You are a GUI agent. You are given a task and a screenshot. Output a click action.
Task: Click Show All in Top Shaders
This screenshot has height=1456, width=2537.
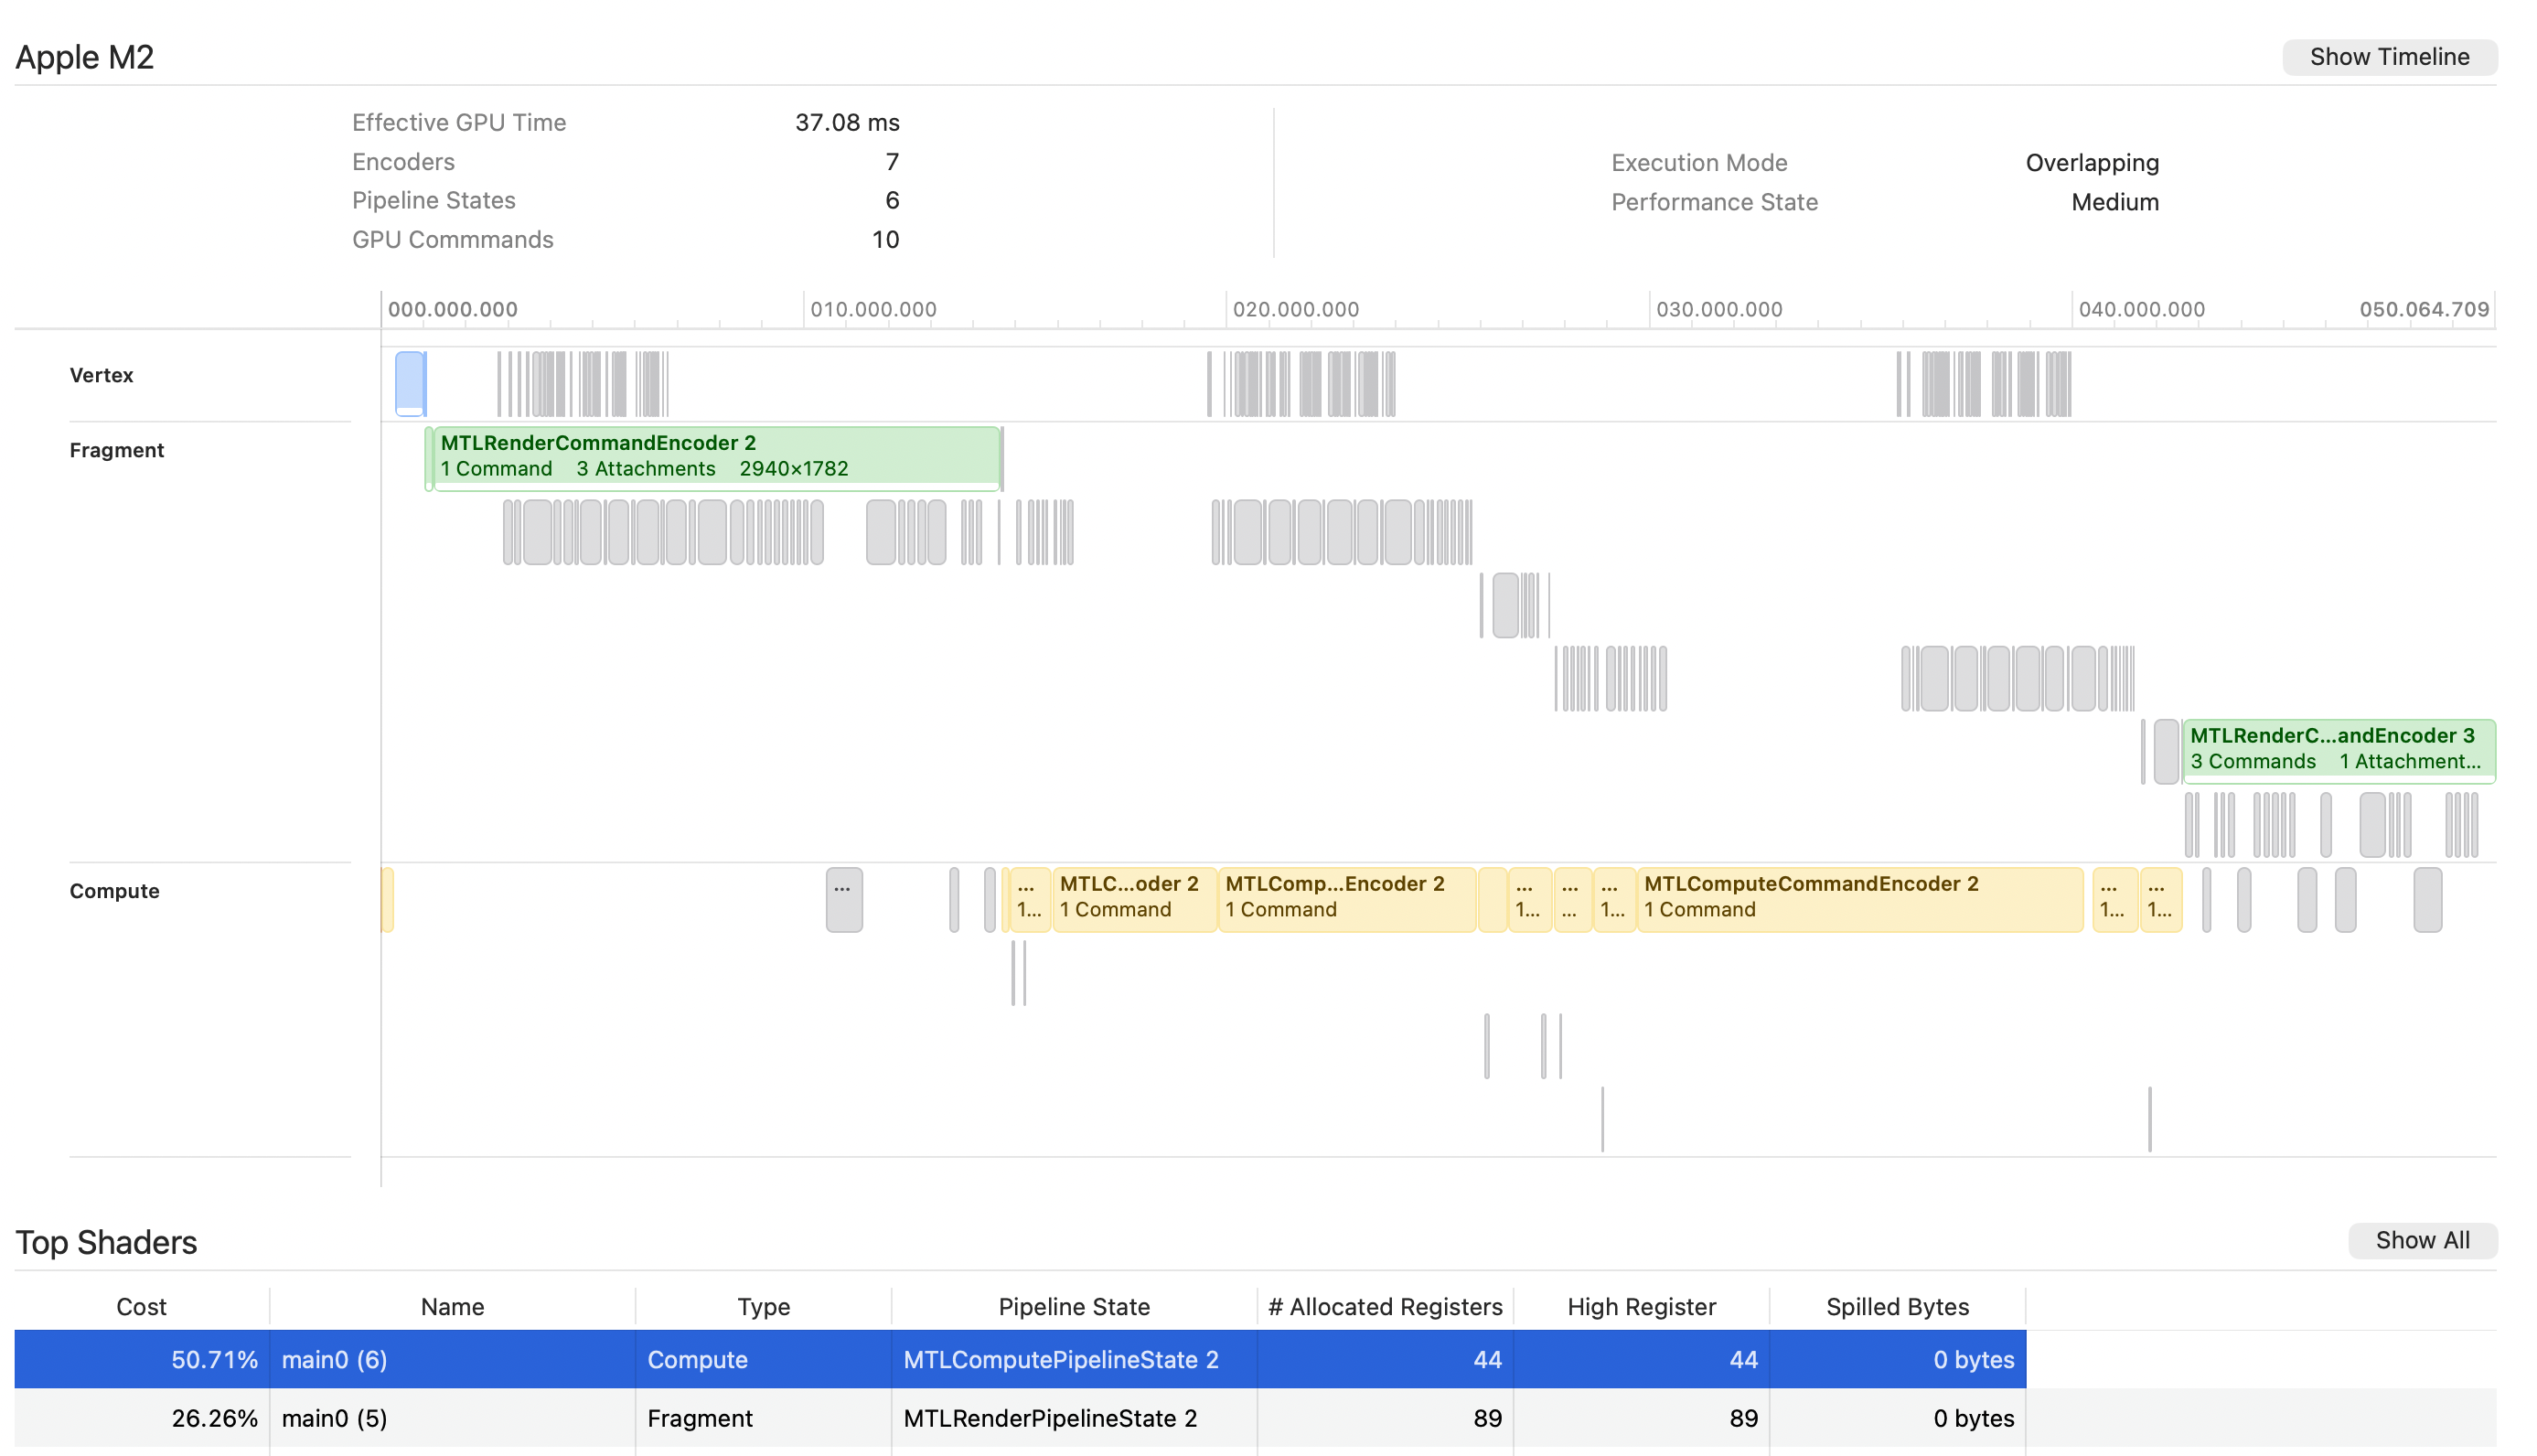2421,1240
